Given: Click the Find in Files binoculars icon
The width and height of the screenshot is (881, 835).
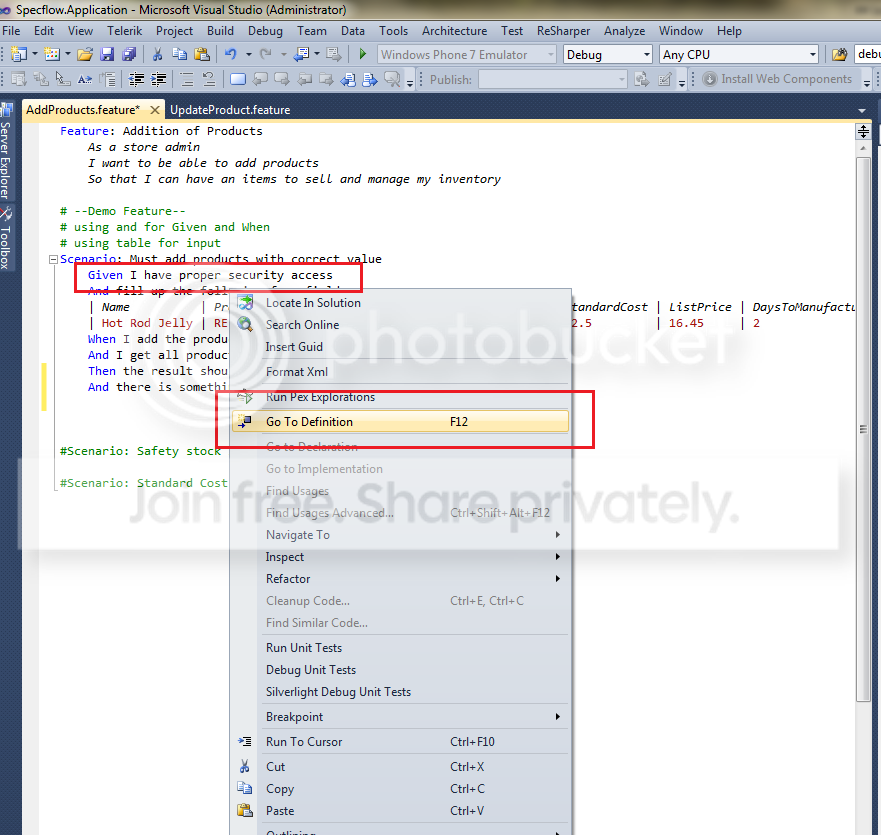Looking at the screenshot, I should pos(839,55).
